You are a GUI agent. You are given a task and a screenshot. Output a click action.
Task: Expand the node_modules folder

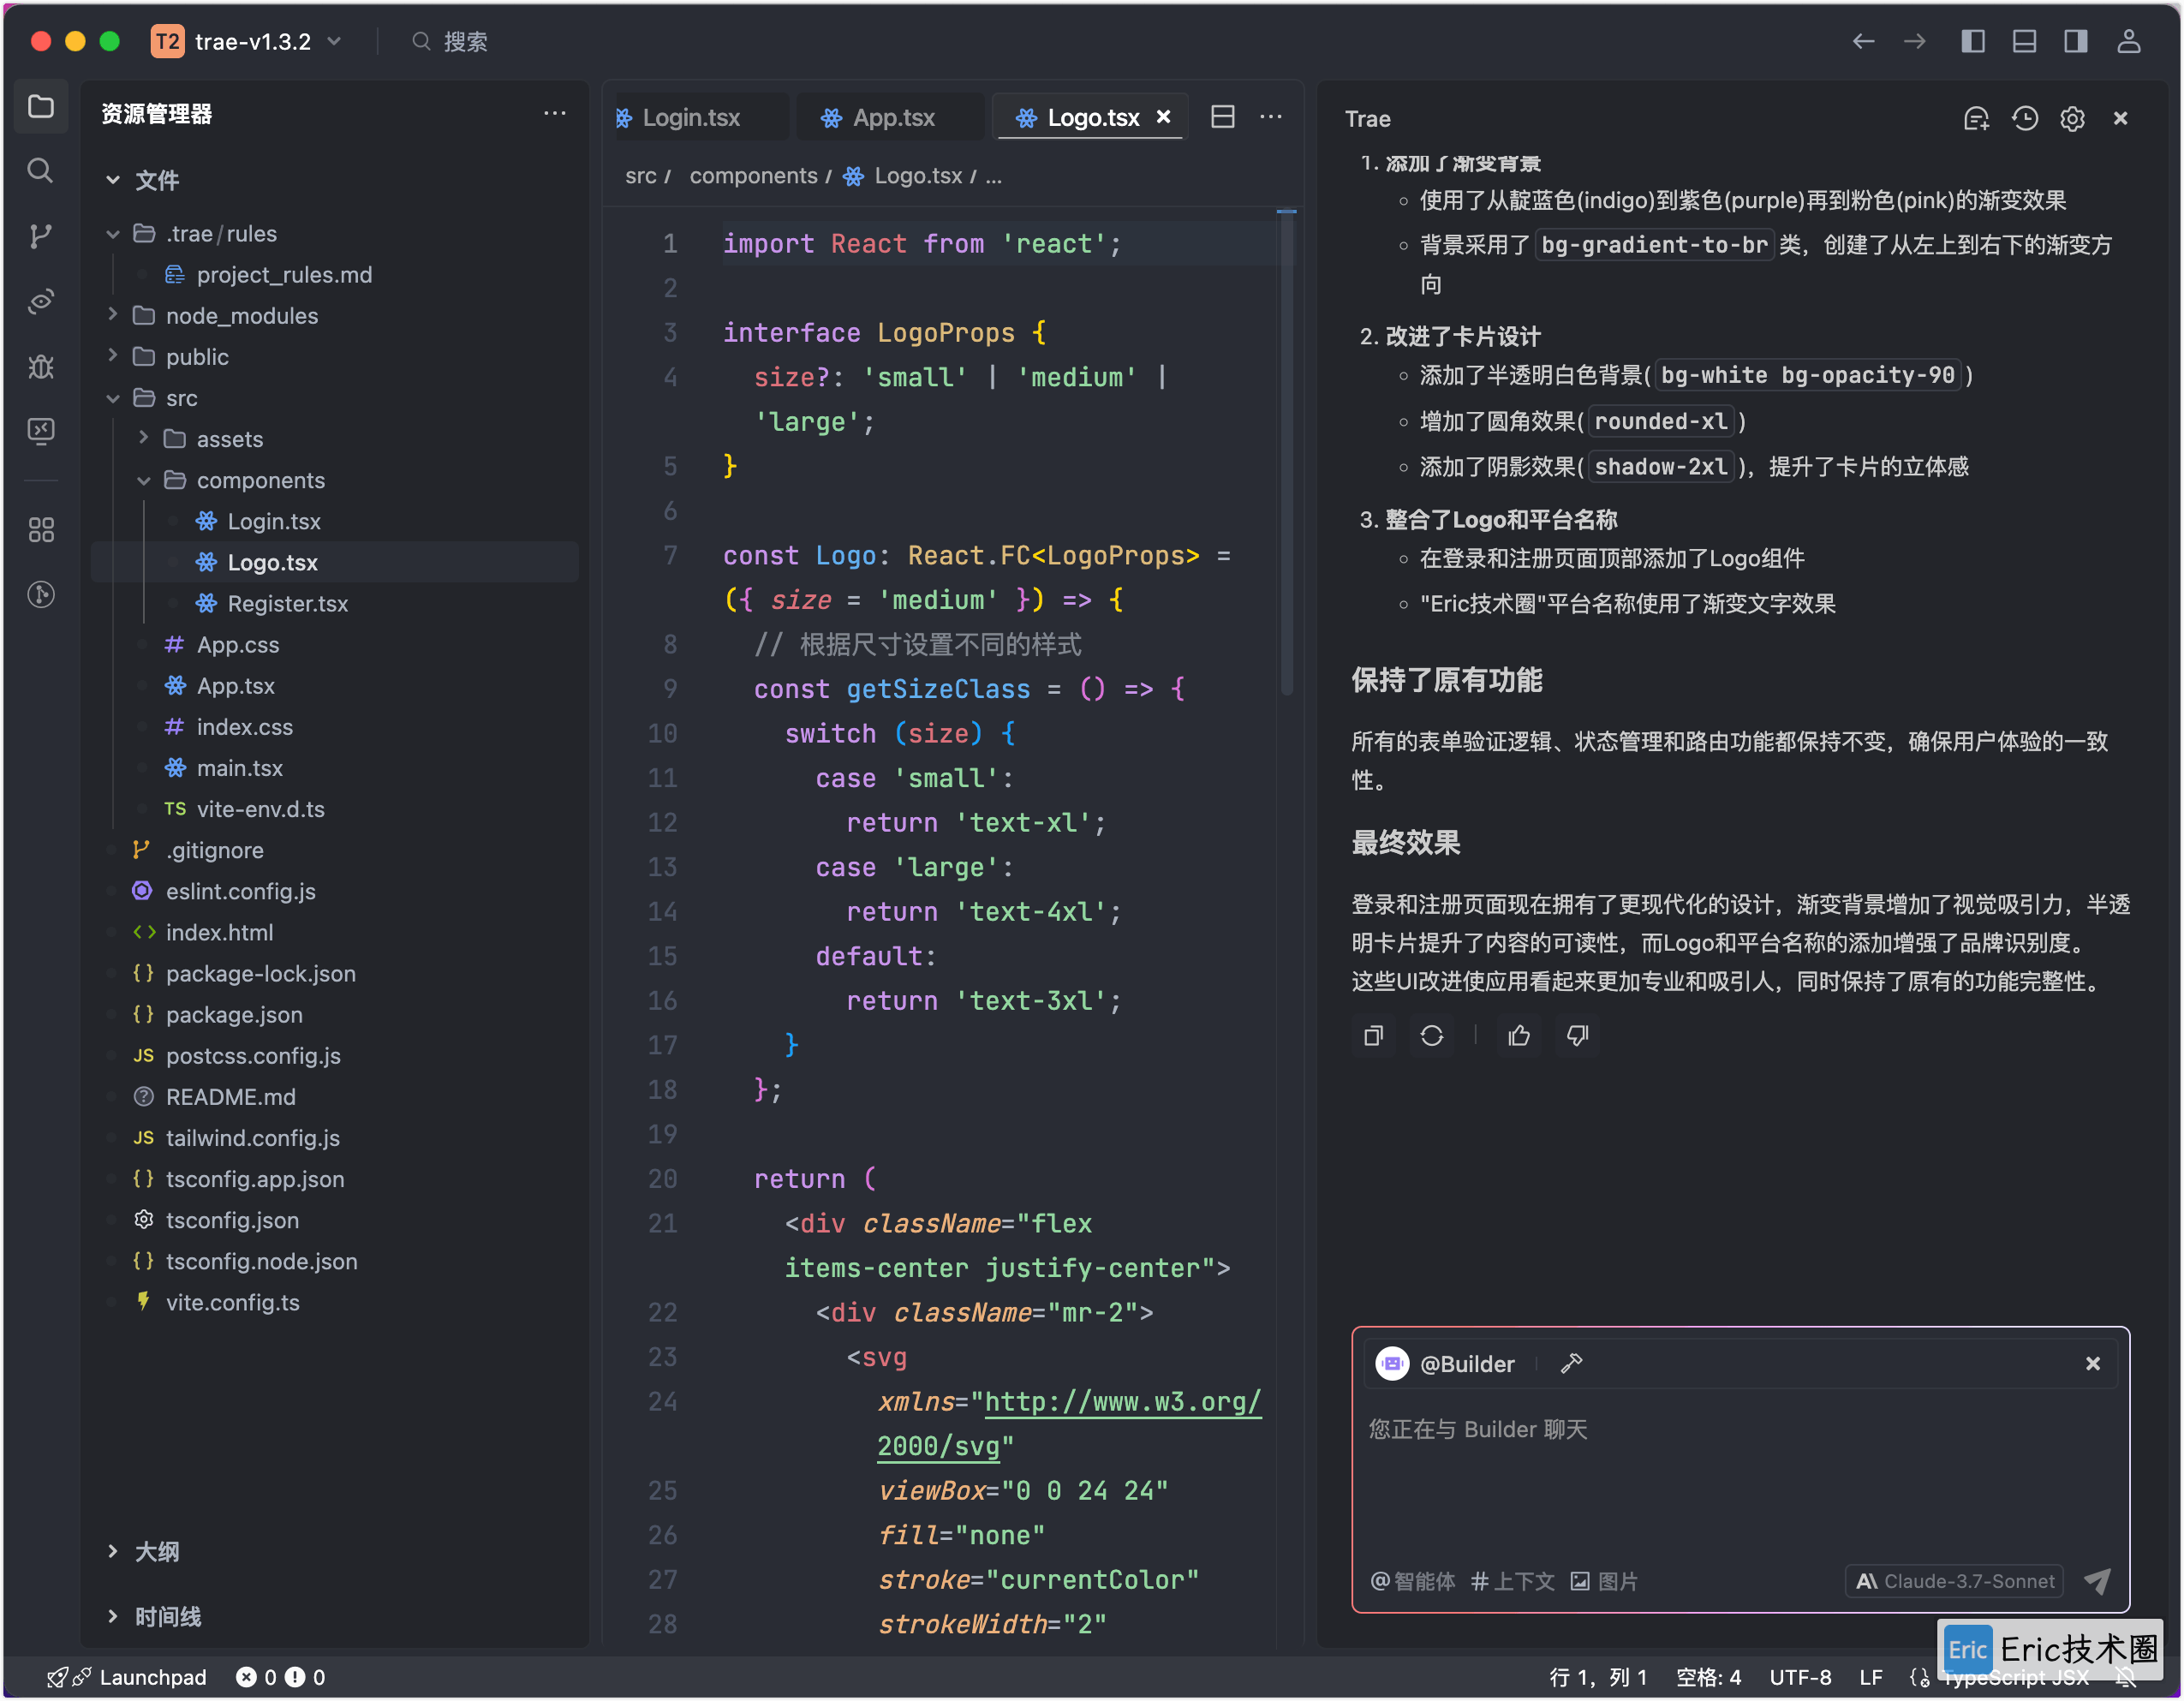[113, 315]
